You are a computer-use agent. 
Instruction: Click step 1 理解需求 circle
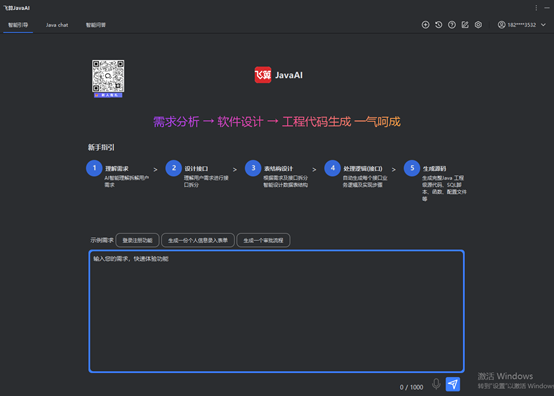94,168
